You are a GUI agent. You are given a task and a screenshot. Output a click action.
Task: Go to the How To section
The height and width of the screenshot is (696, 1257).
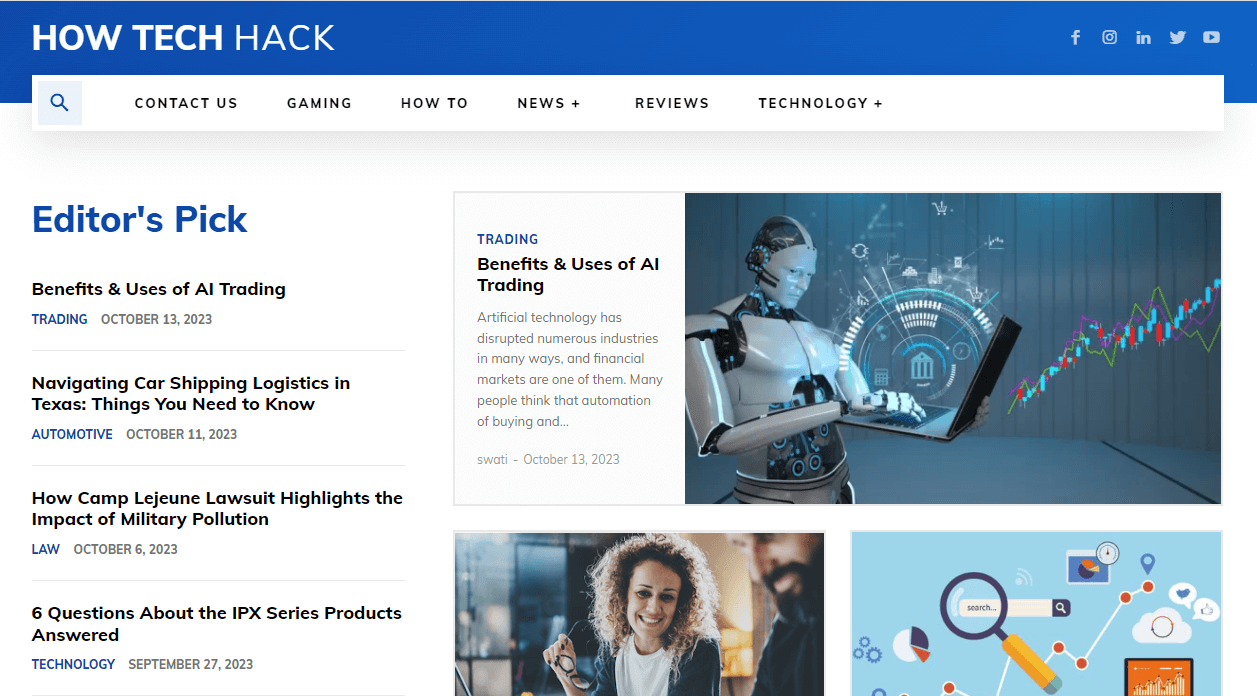(x=434, y=103)
